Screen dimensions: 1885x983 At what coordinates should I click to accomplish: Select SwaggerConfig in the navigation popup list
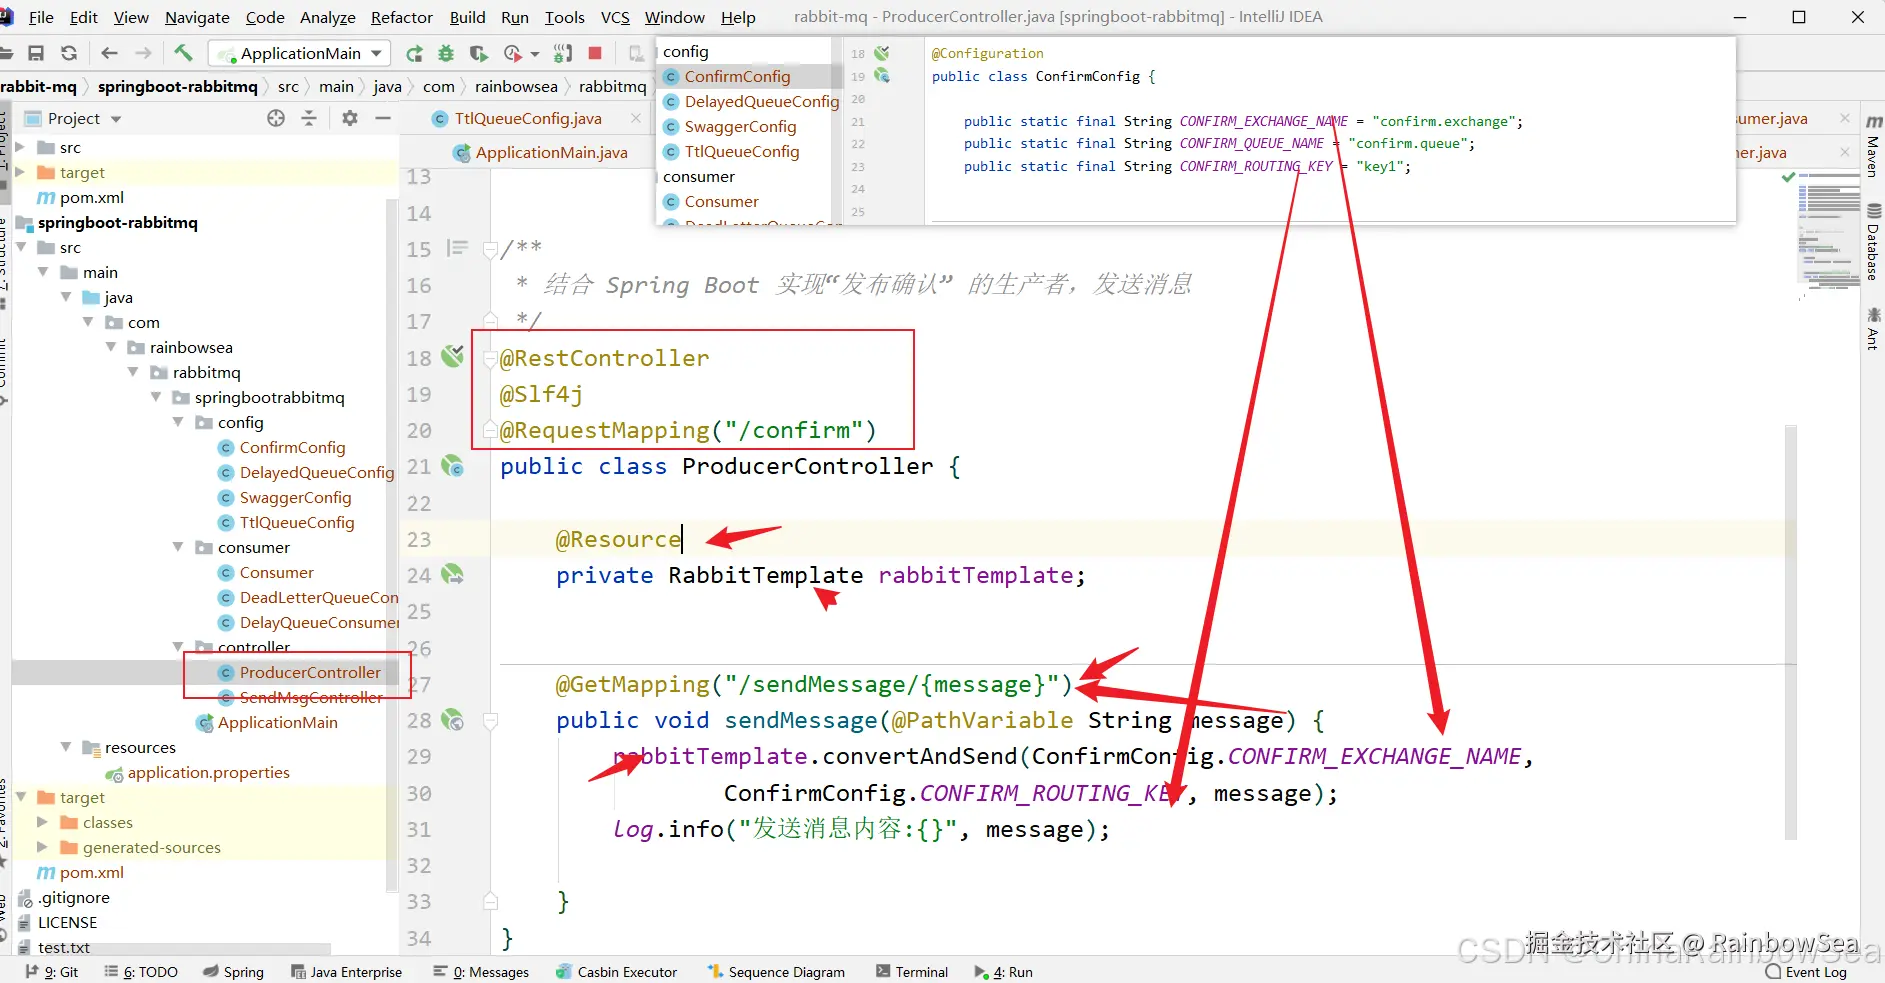(x=740, y=126)
